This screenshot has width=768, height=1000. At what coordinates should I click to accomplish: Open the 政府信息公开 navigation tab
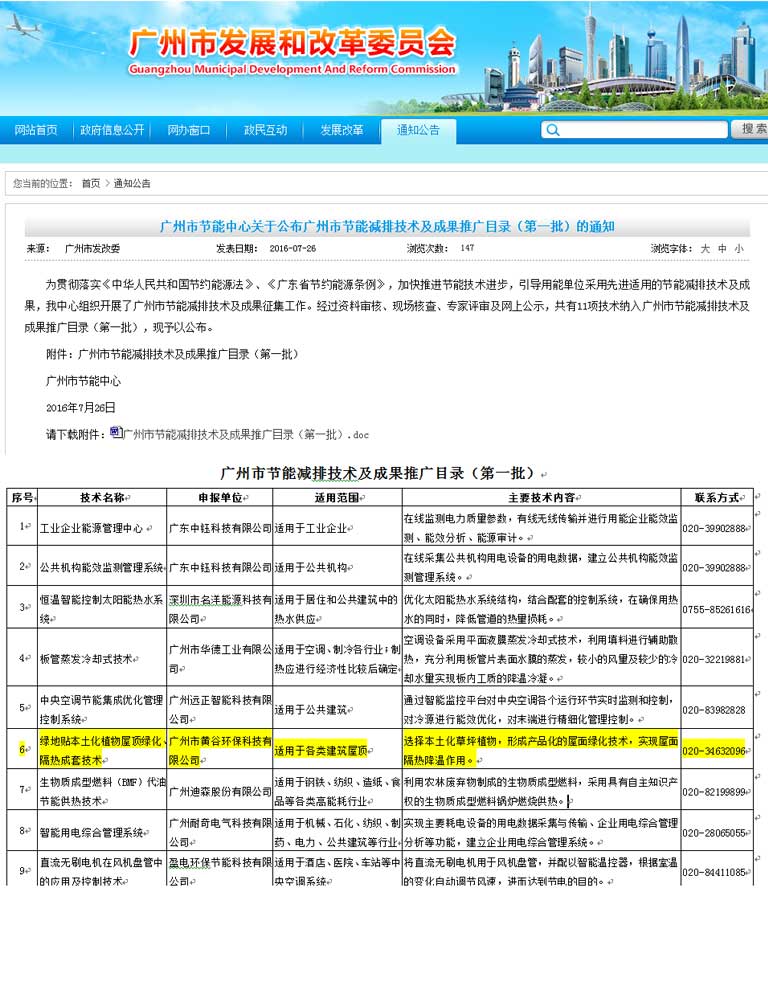pos(112,130)
